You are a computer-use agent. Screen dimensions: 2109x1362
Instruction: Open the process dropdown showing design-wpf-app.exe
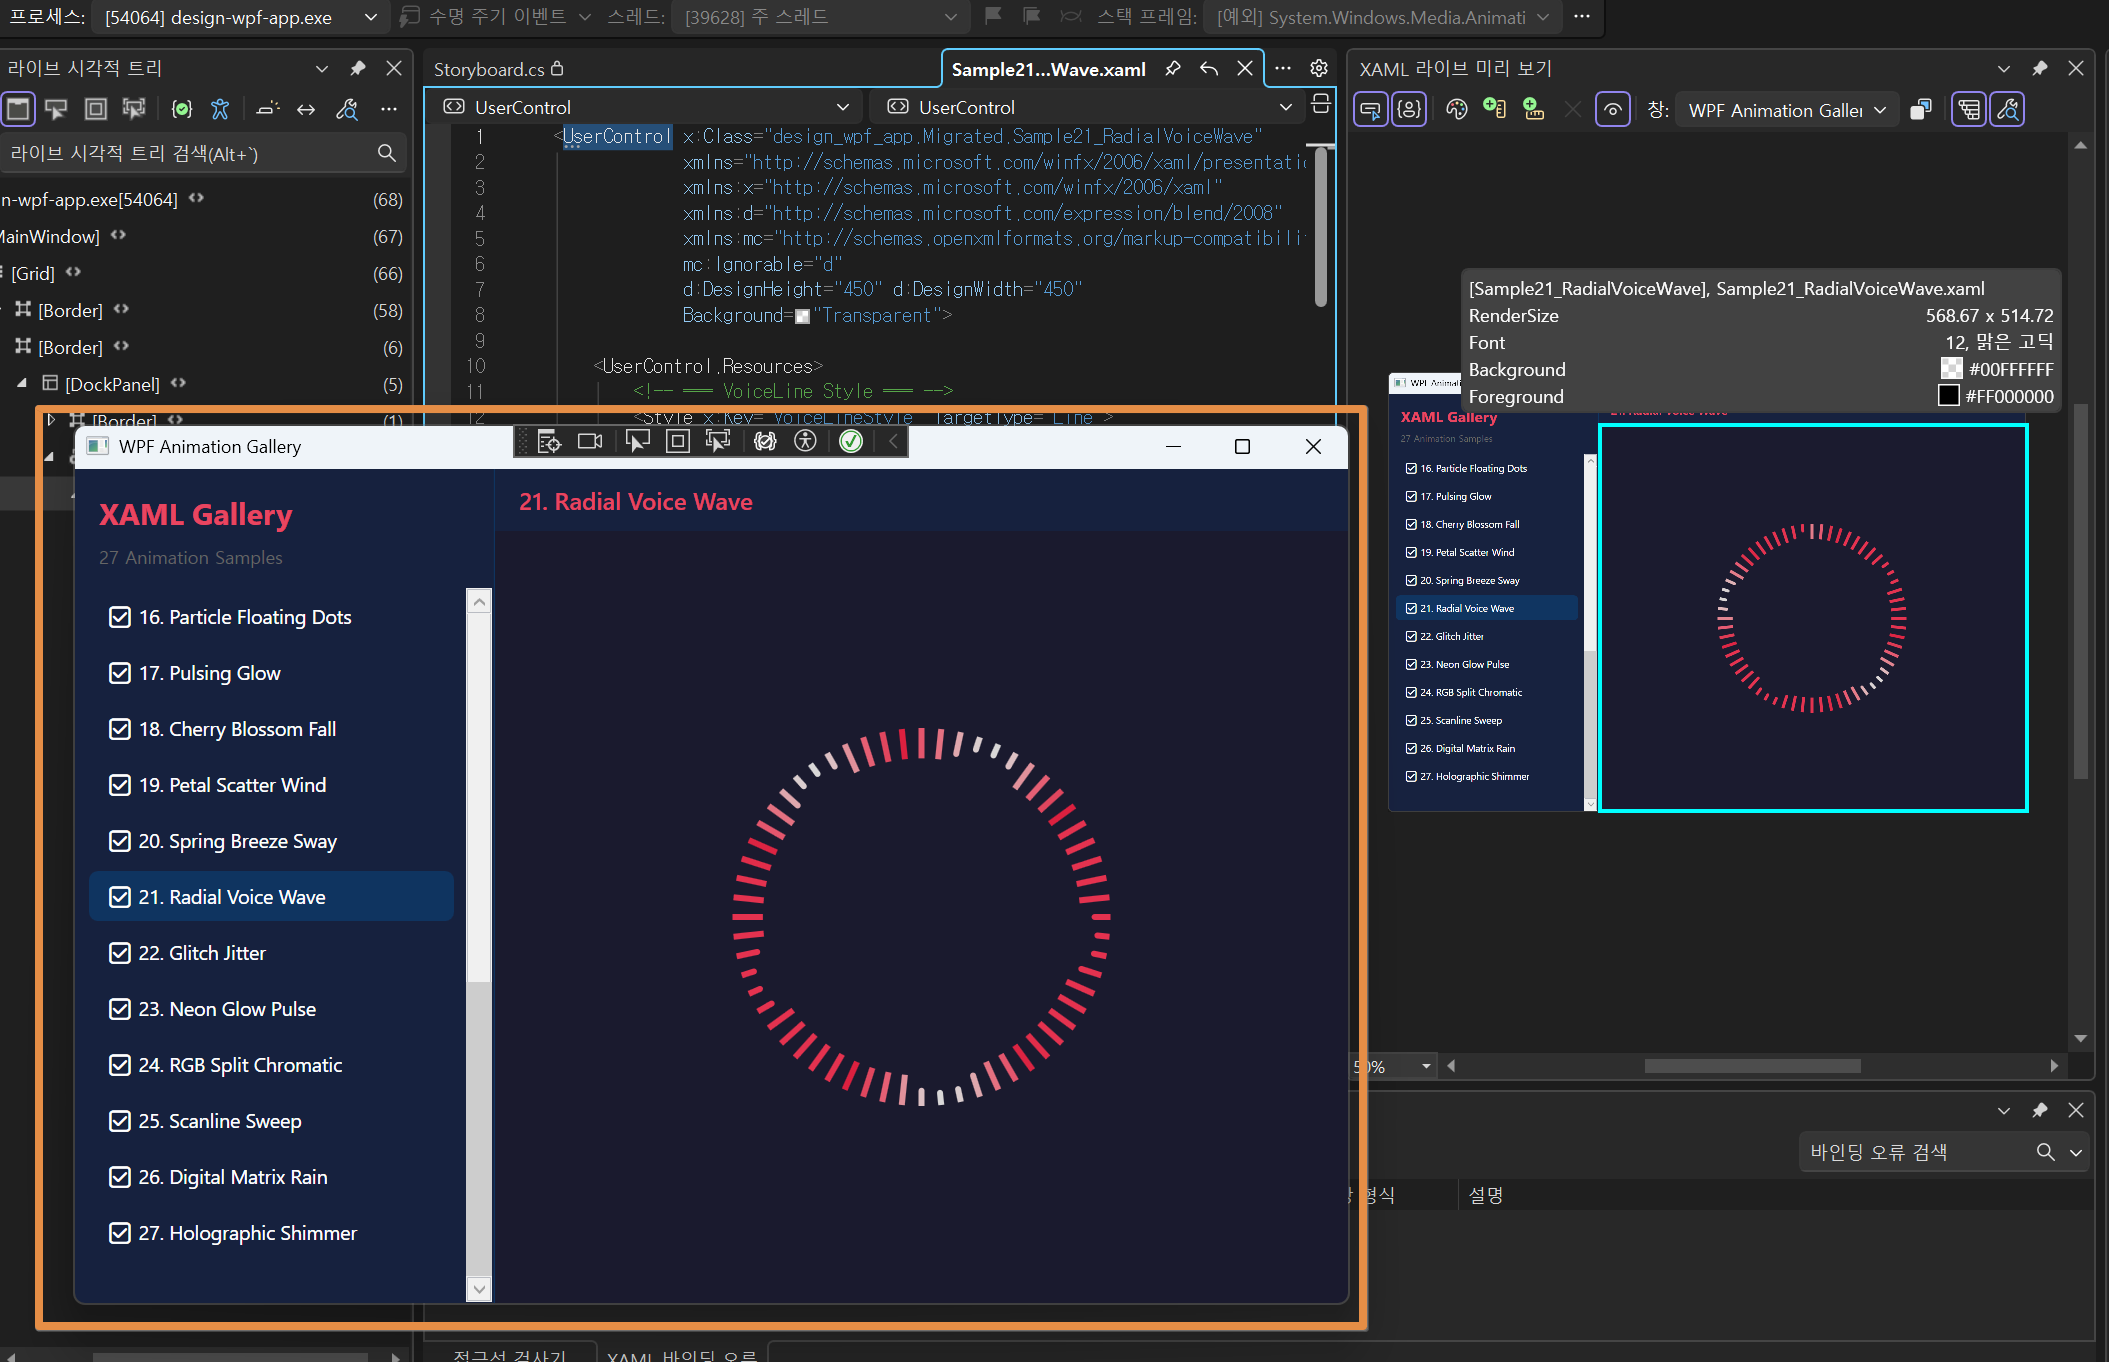tap(240, 17)
